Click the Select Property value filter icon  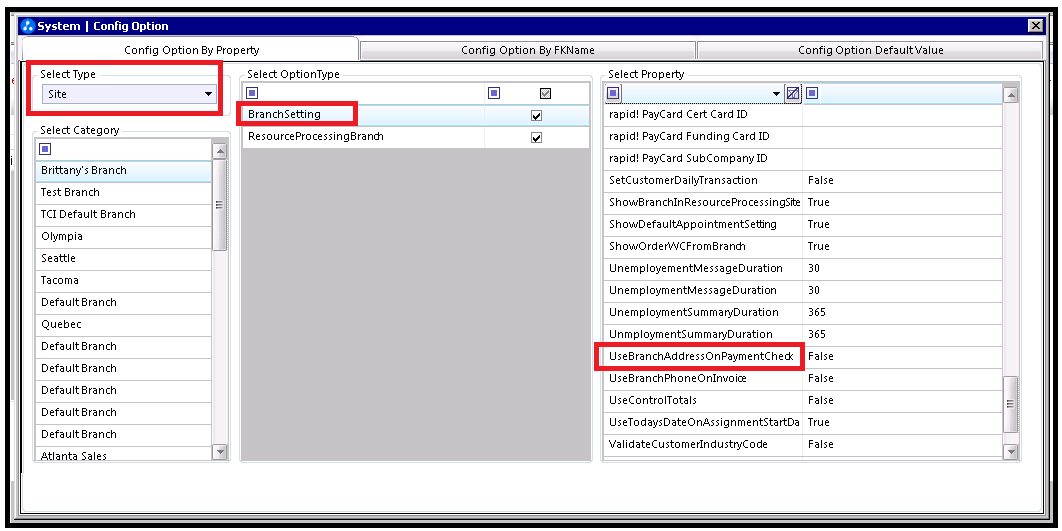pos(812,93)
